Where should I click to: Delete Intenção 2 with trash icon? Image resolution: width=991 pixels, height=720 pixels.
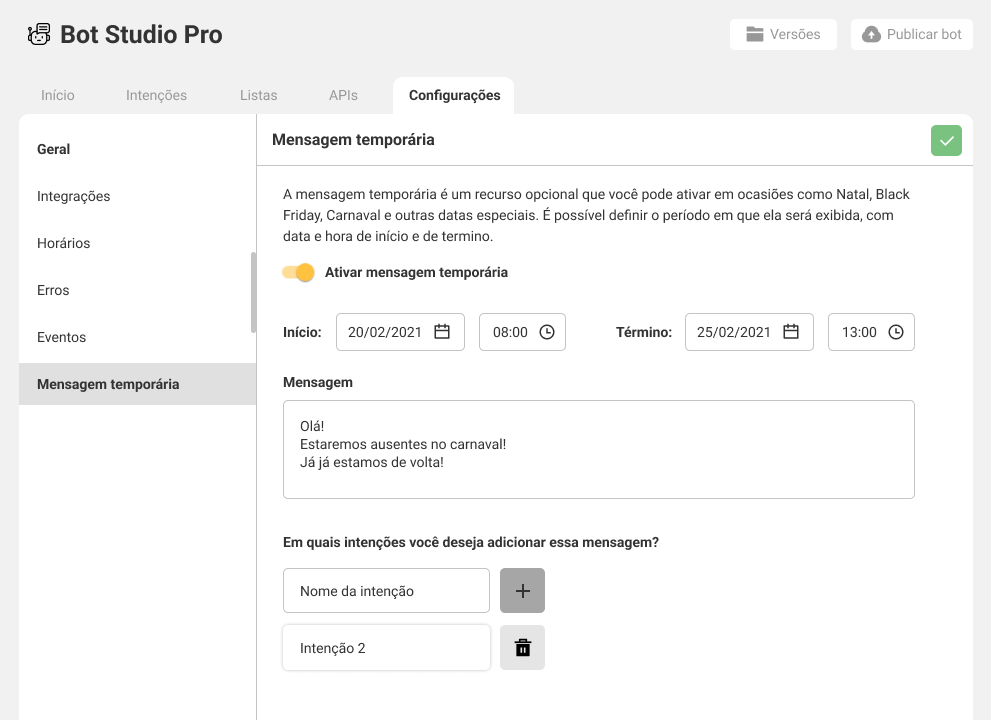point(522,647)
